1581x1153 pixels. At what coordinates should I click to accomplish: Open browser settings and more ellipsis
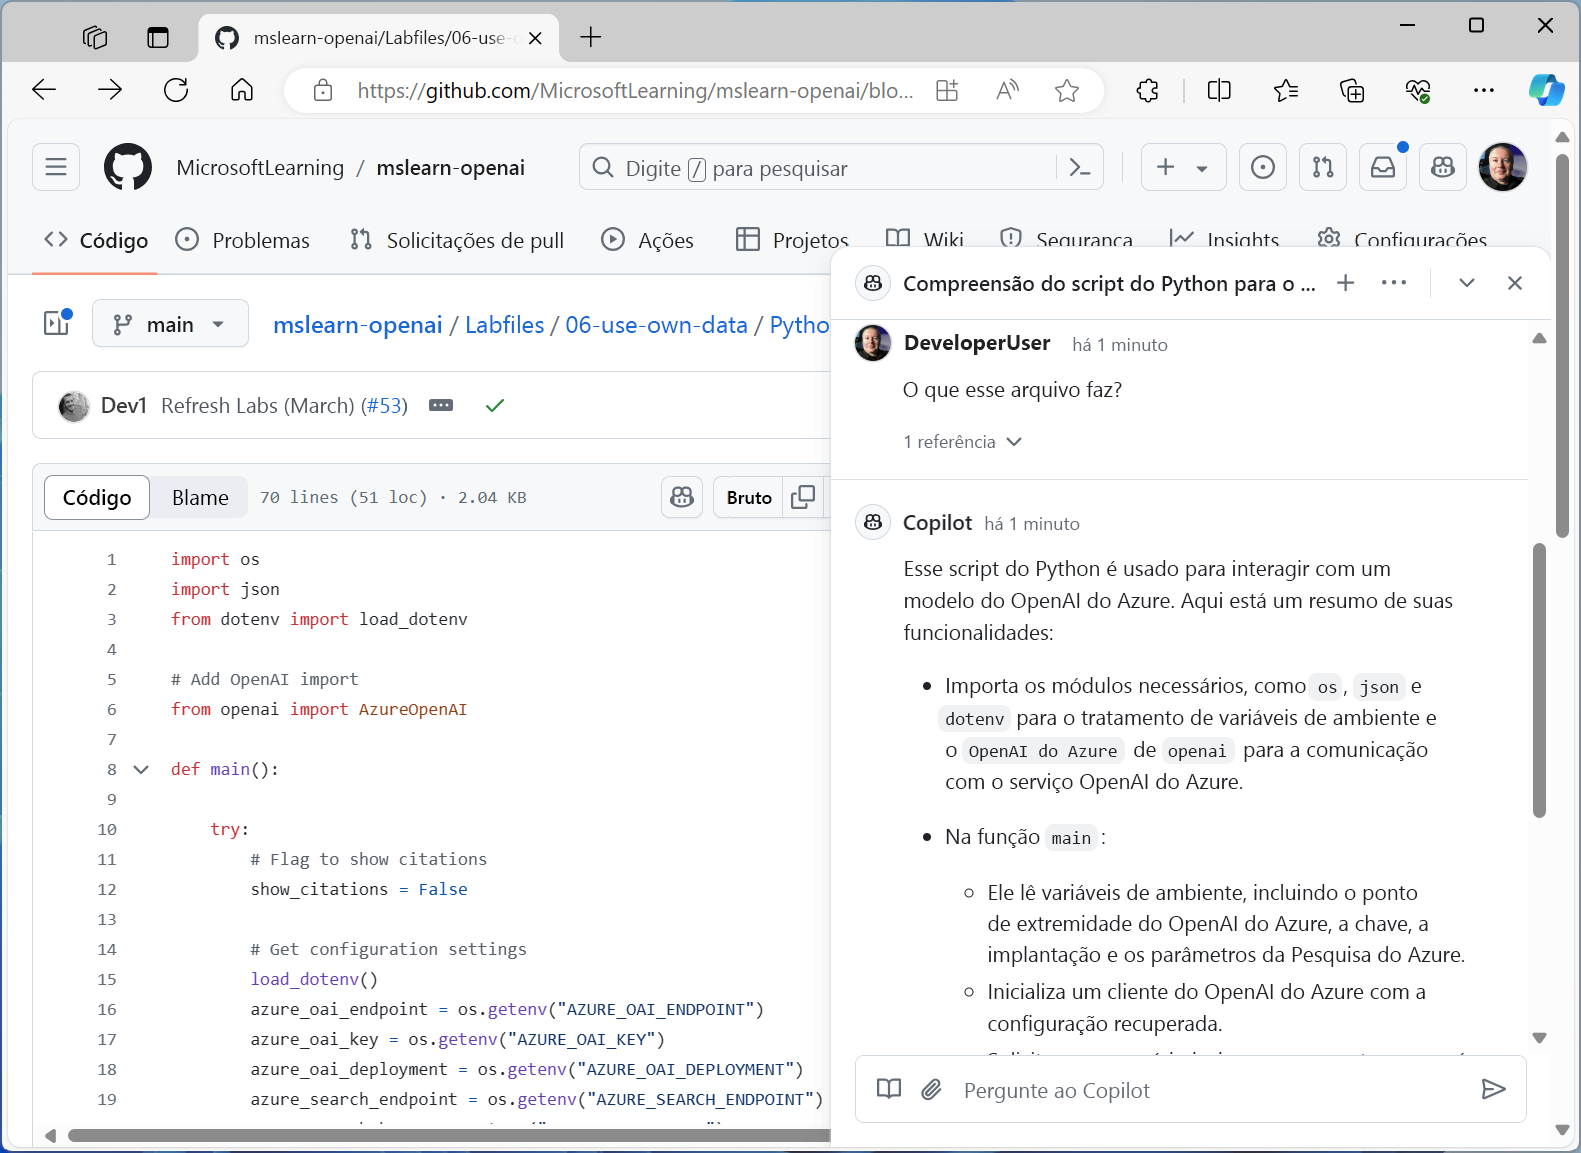1484,91
